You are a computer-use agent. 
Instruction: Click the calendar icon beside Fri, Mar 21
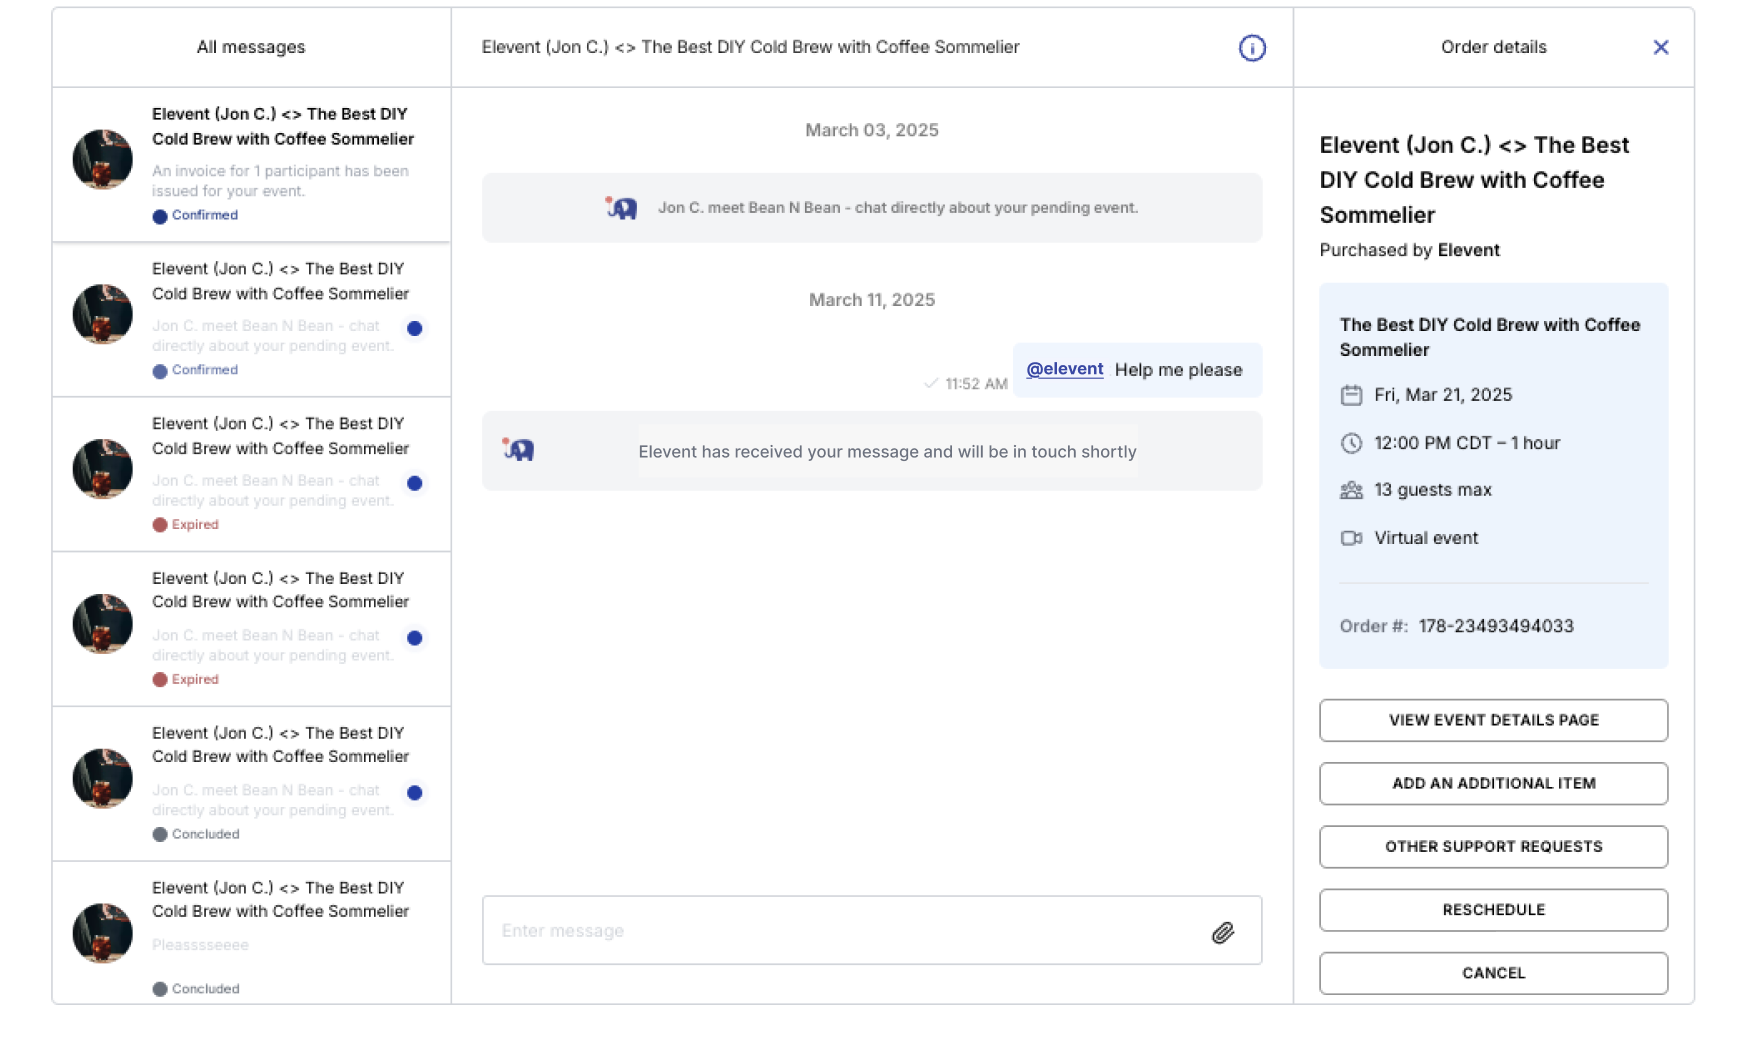pyautogui.click(x=1350, y=395)
